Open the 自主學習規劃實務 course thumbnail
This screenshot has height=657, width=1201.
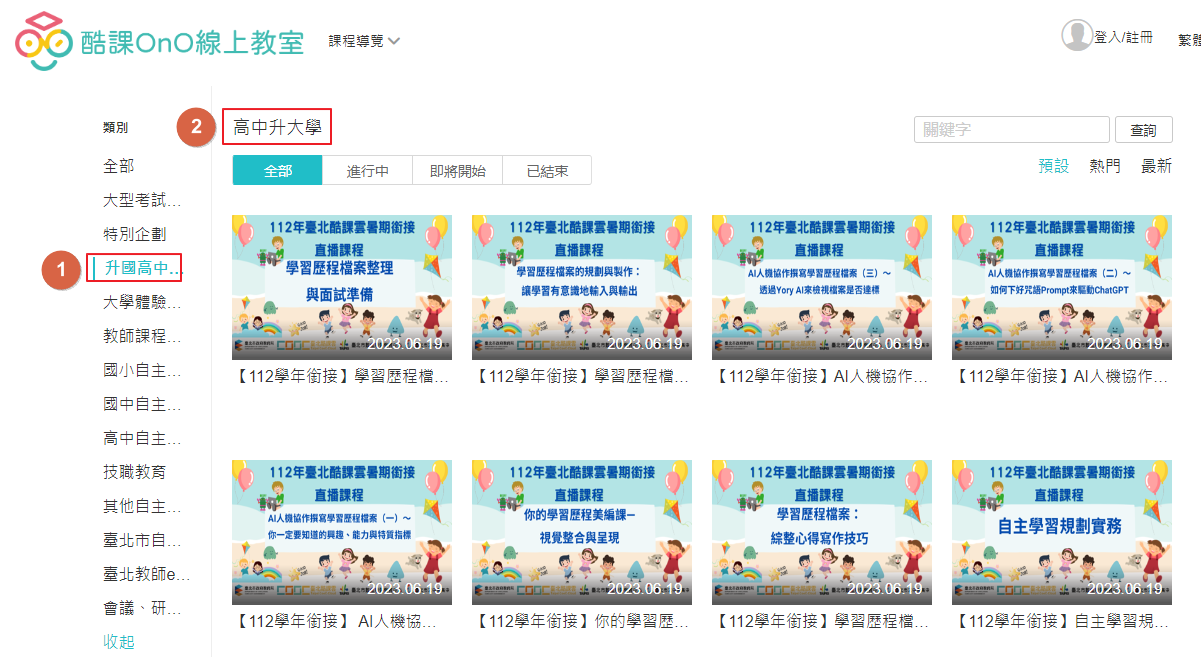1062,532
